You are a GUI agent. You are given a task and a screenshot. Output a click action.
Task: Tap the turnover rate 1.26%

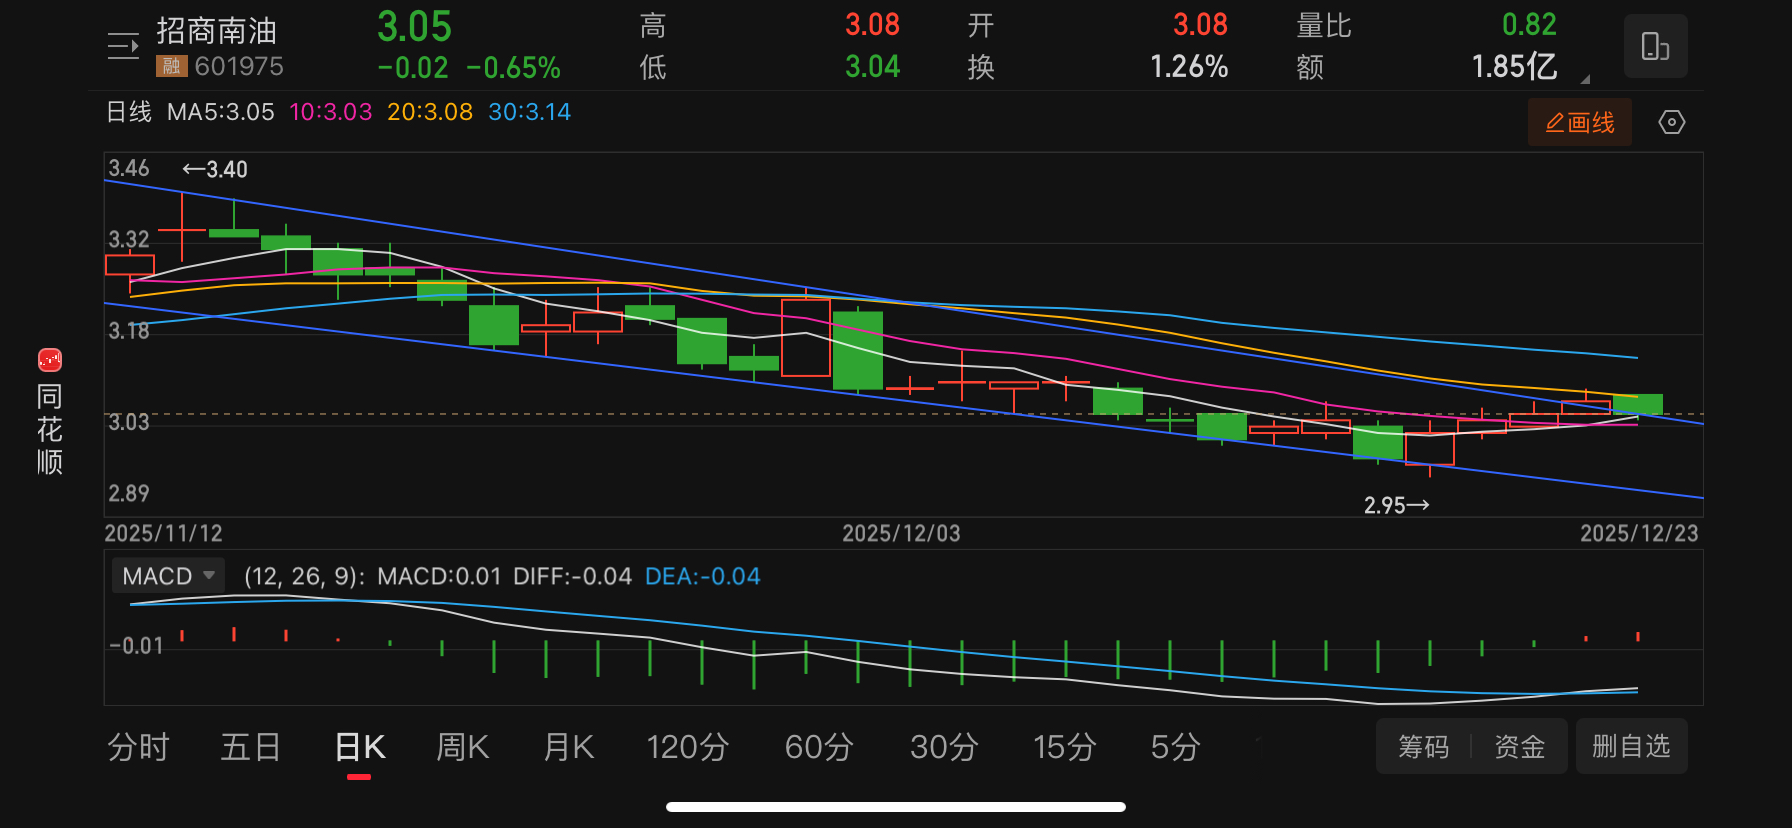pyautogui.click(x=1189, y=67)
